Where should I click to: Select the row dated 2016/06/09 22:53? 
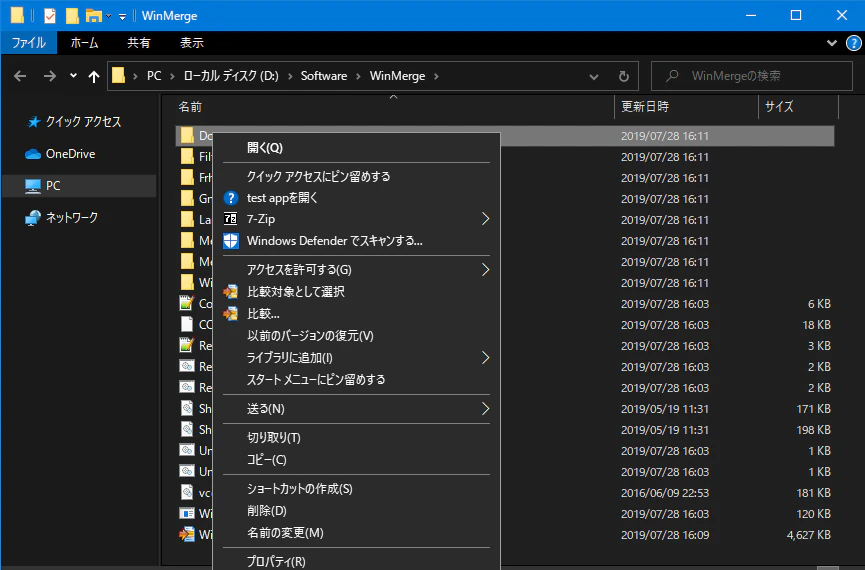505,493
